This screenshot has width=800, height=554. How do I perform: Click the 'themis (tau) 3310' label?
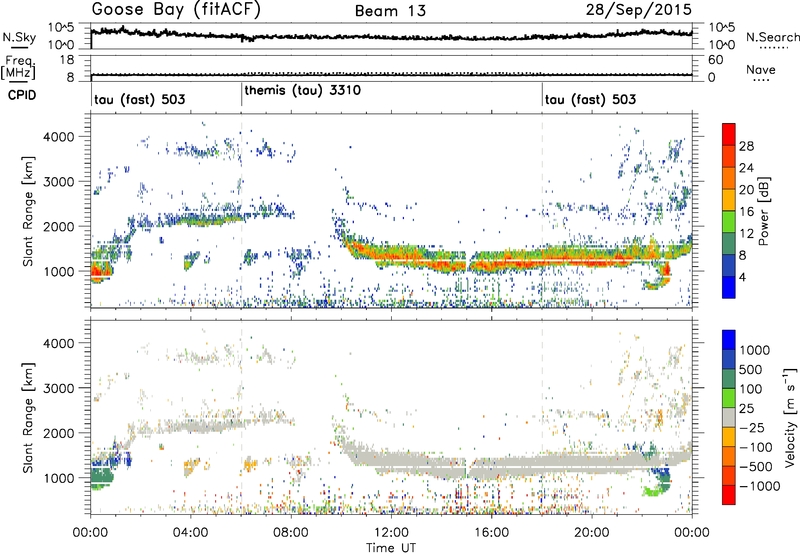pos(303,90)
